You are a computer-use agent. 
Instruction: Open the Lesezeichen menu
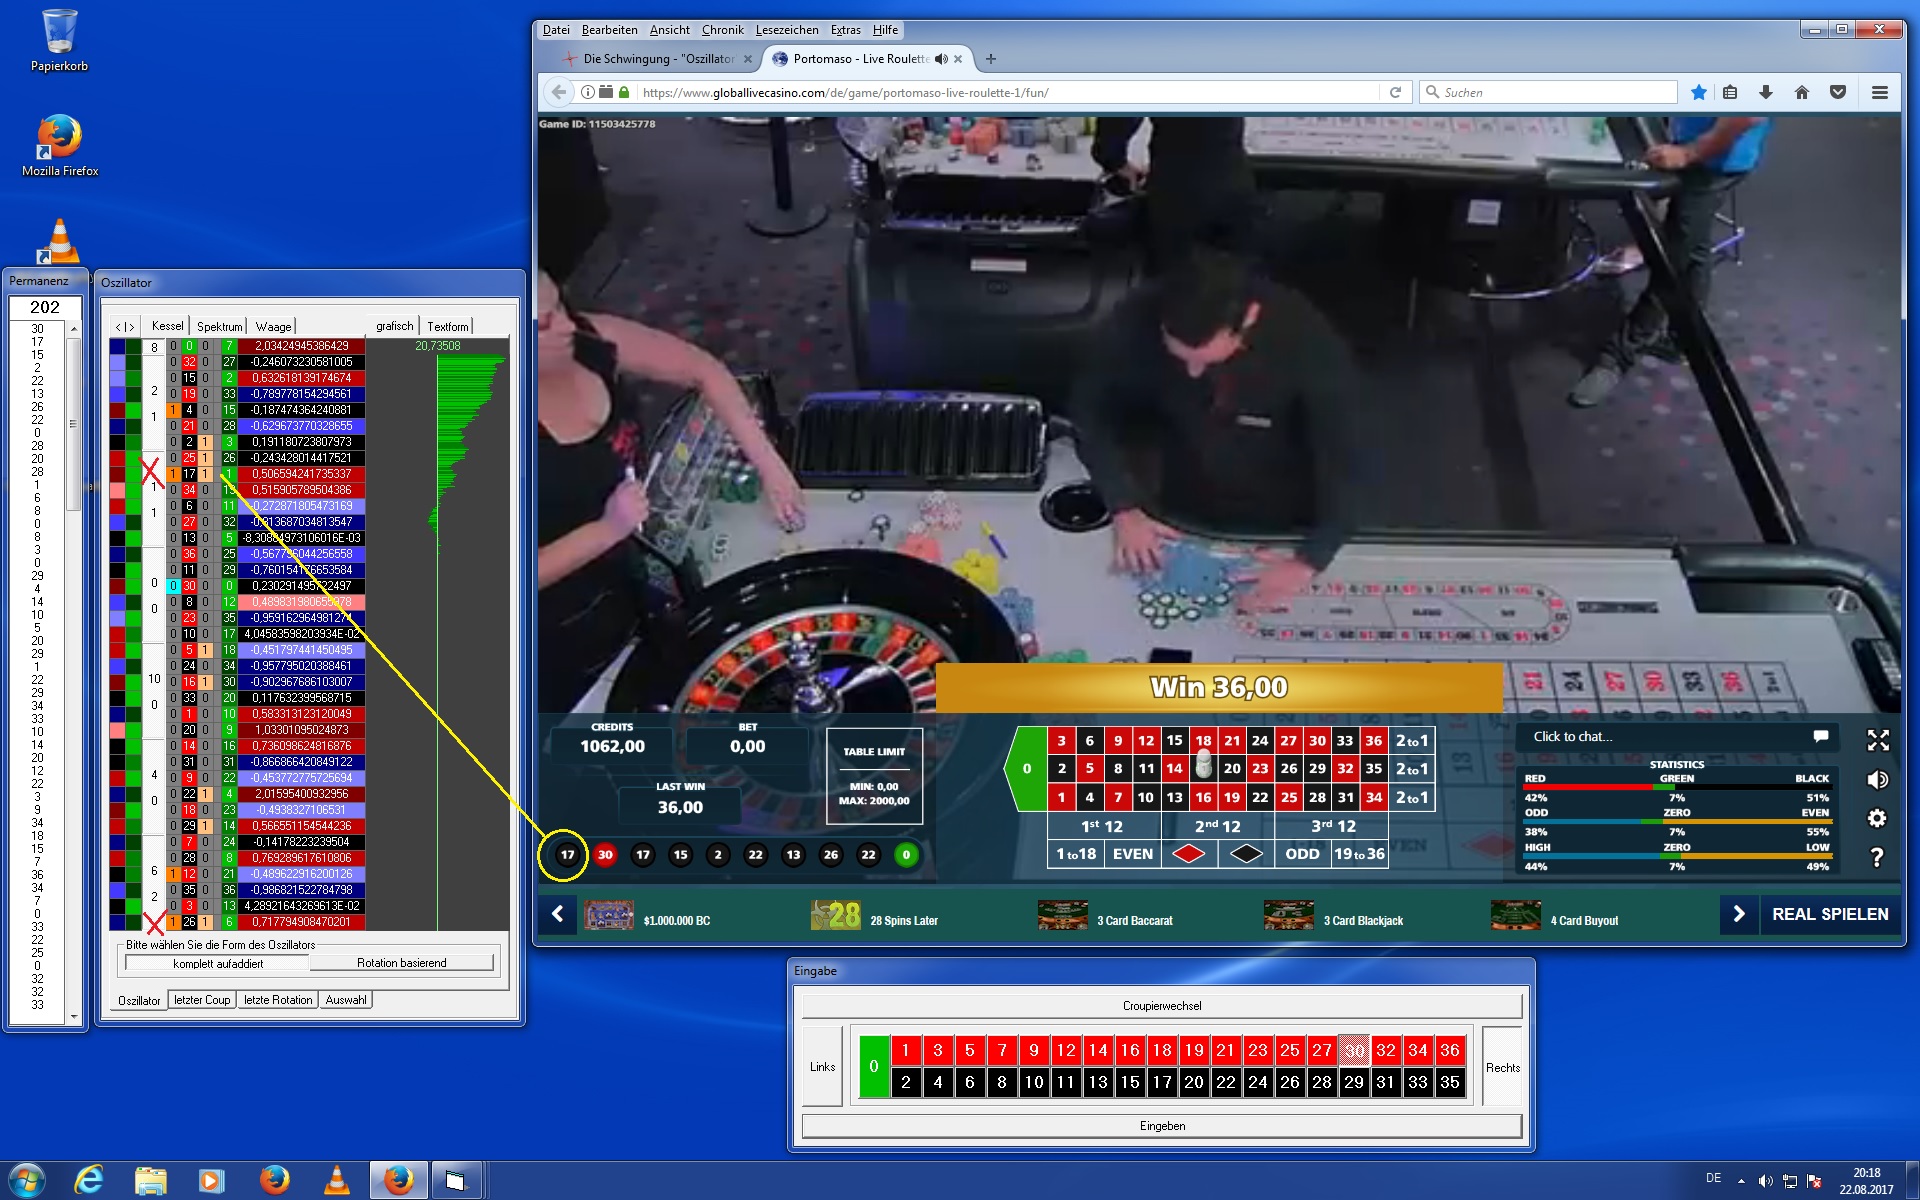pos(787,30)
